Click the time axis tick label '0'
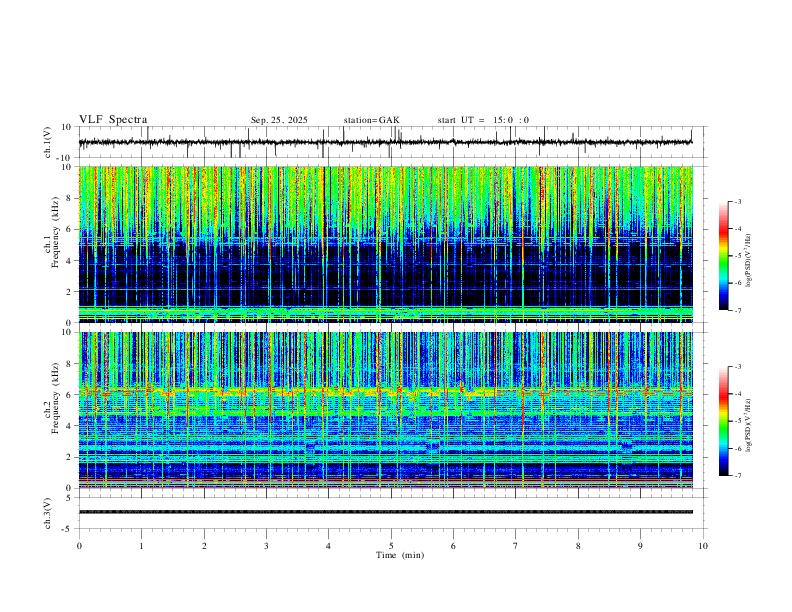Image resolution: width=792 pixels, height=612 pixels. (x=79, y=546)
